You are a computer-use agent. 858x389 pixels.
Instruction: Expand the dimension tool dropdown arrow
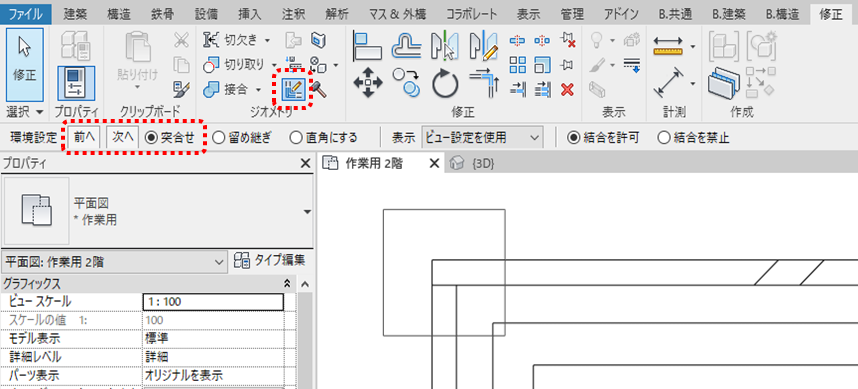point(693,84)
